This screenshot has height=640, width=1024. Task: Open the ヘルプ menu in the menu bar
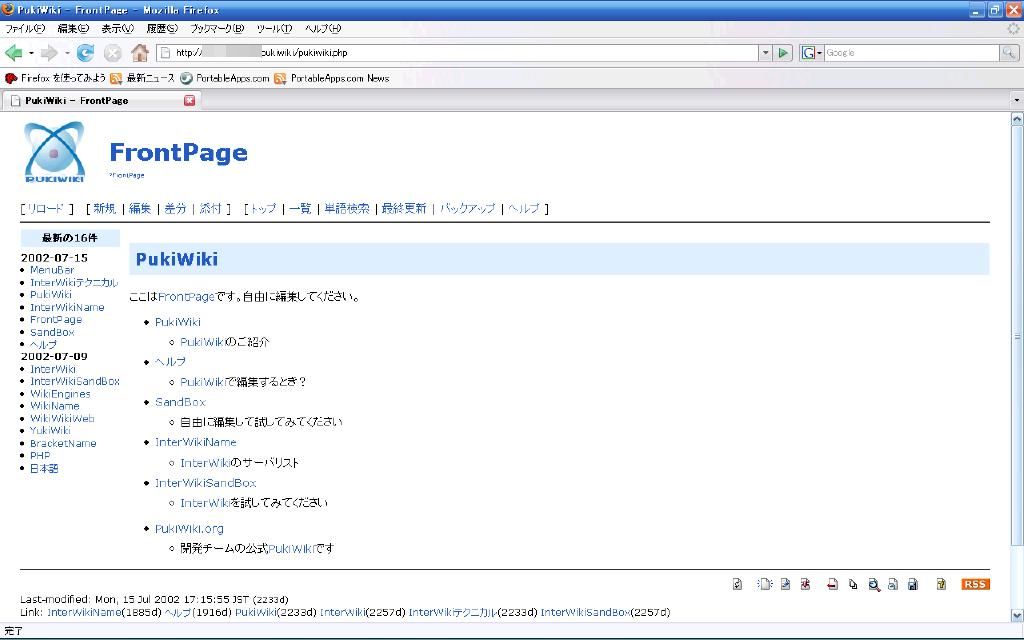(x=323, y=29)
